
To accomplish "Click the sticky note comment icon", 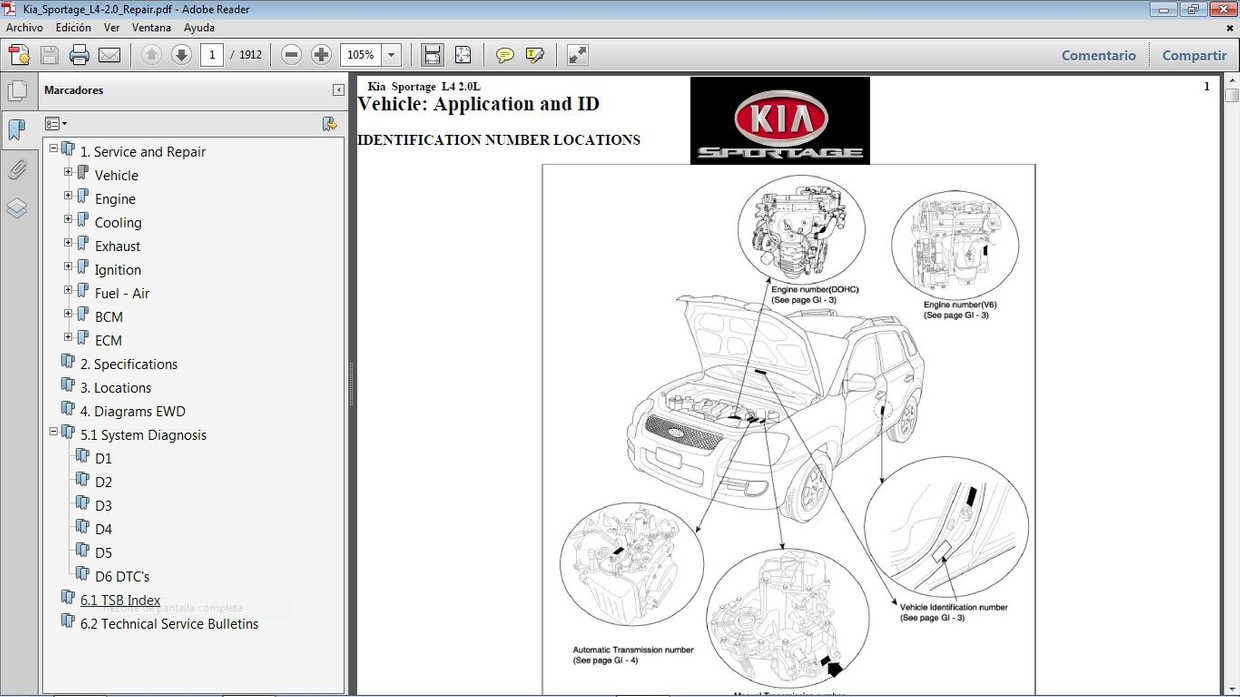I will click(505, 54).
